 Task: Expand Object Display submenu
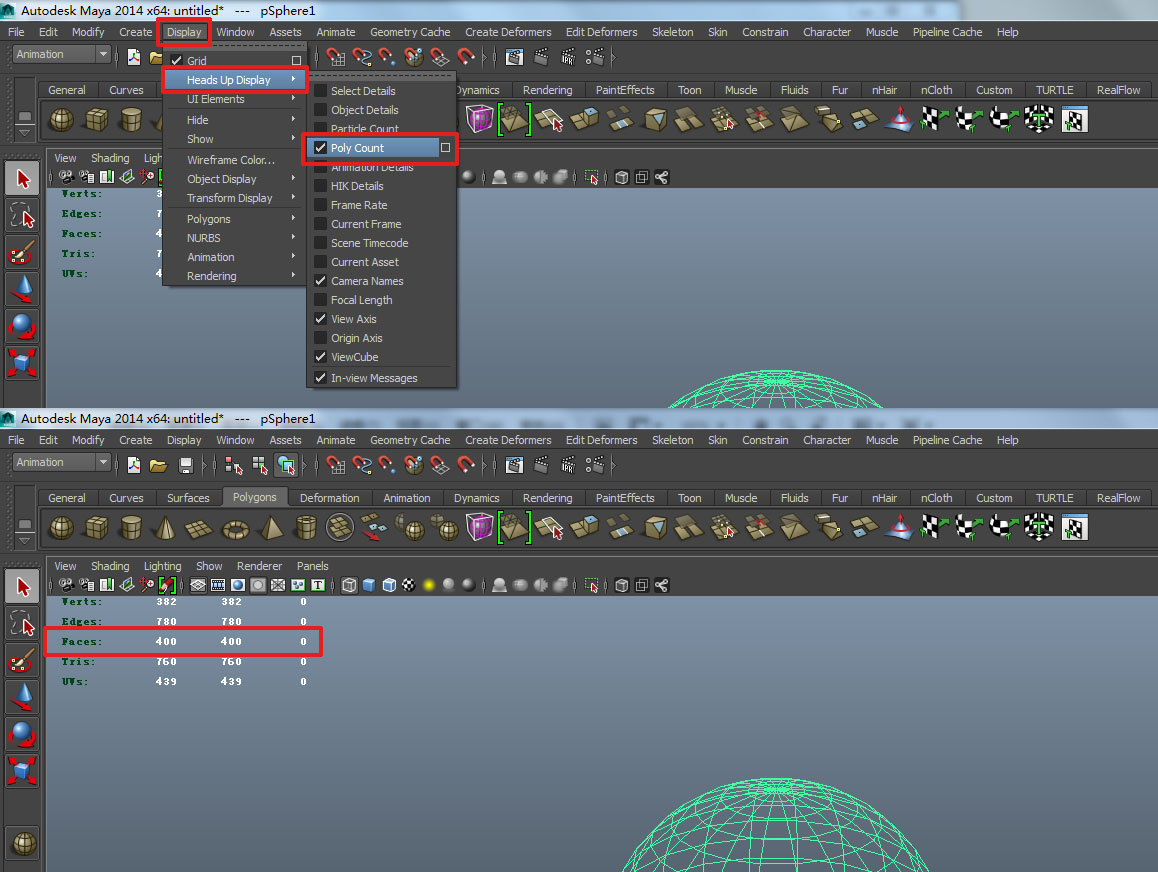click(235, 179)
